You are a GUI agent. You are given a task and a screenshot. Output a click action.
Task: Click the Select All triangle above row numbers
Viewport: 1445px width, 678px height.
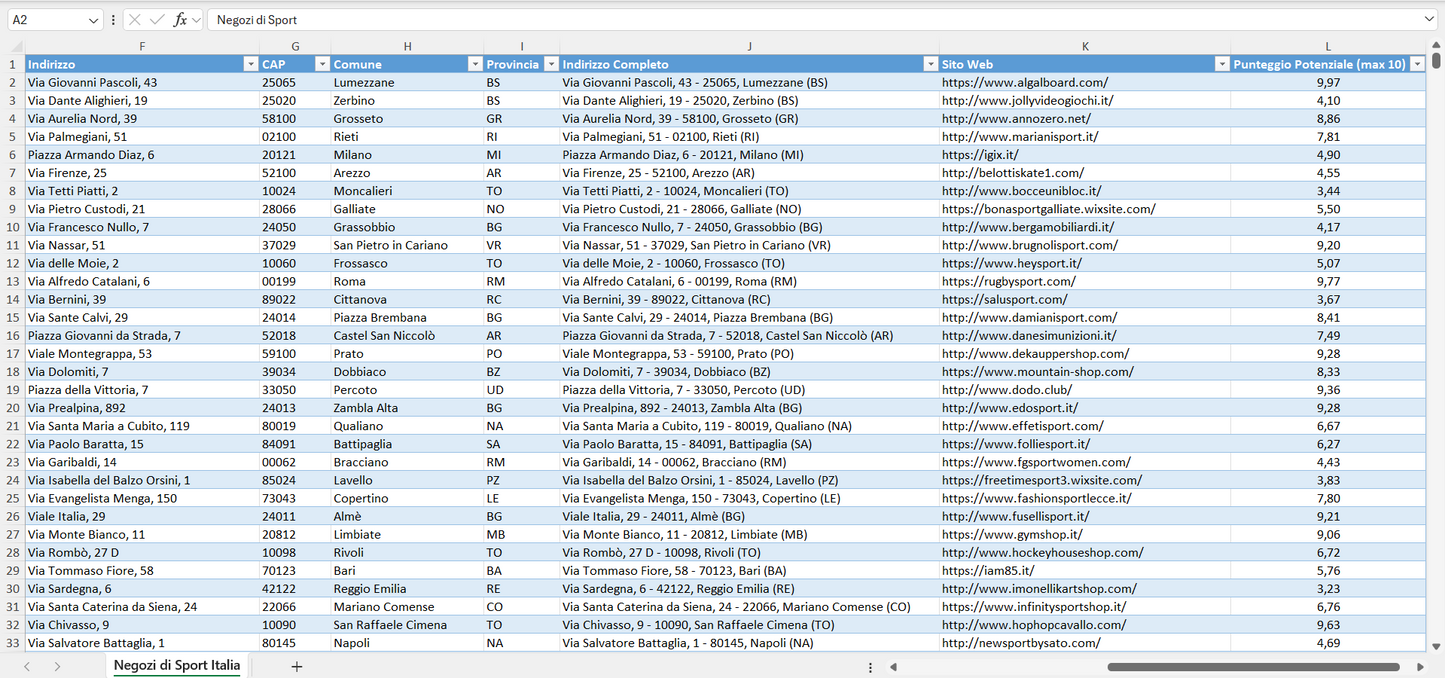click(14, 46)
